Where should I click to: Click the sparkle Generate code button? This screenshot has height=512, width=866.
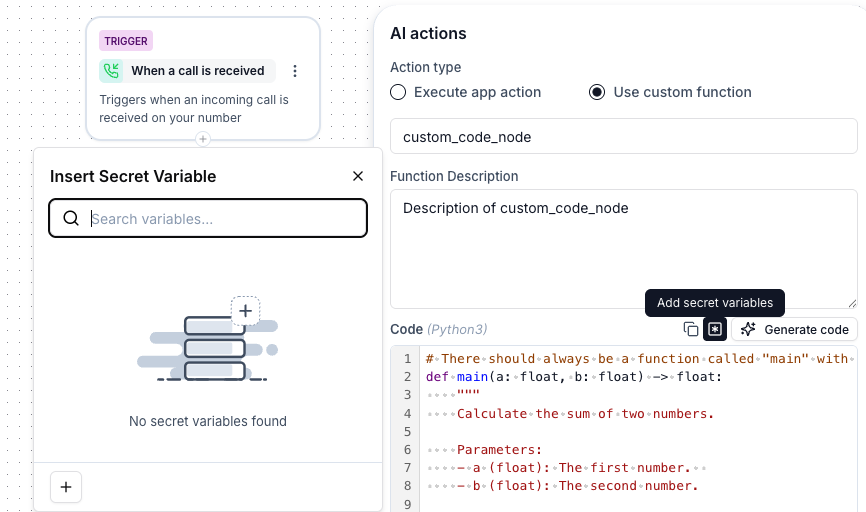click(x=795, y=329)
